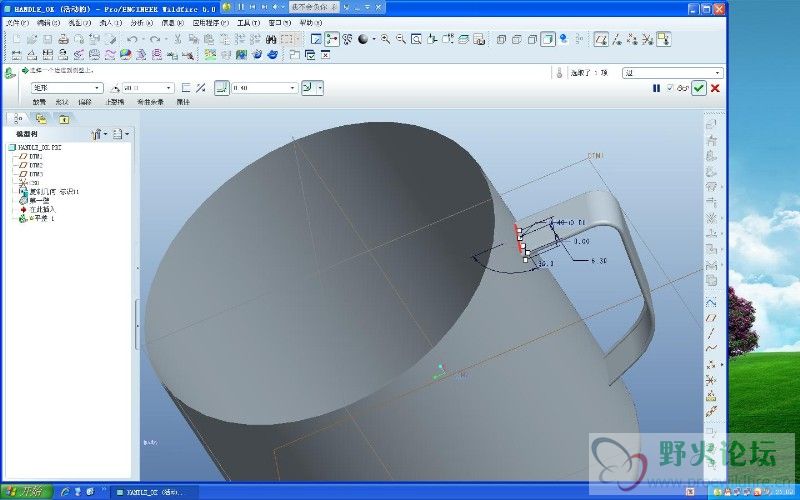The height and width of the screenshot is (500, 800).
Task: Click the Zoom In magnifier icon
Action: click(x=385, y=39)
